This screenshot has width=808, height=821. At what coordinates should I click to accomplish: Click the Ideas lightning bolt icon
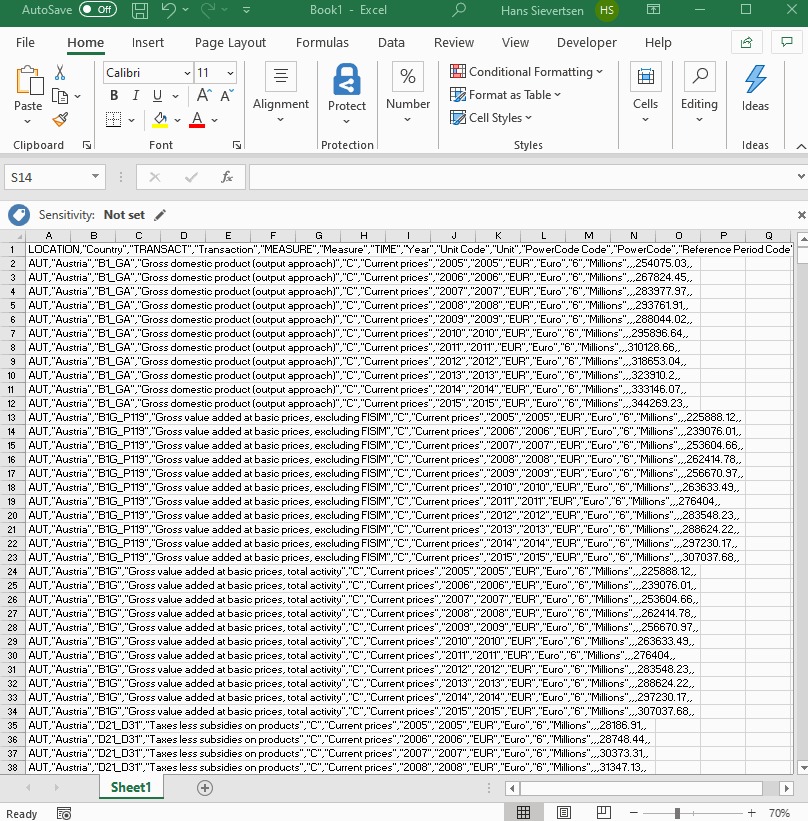tap(755, 80)
